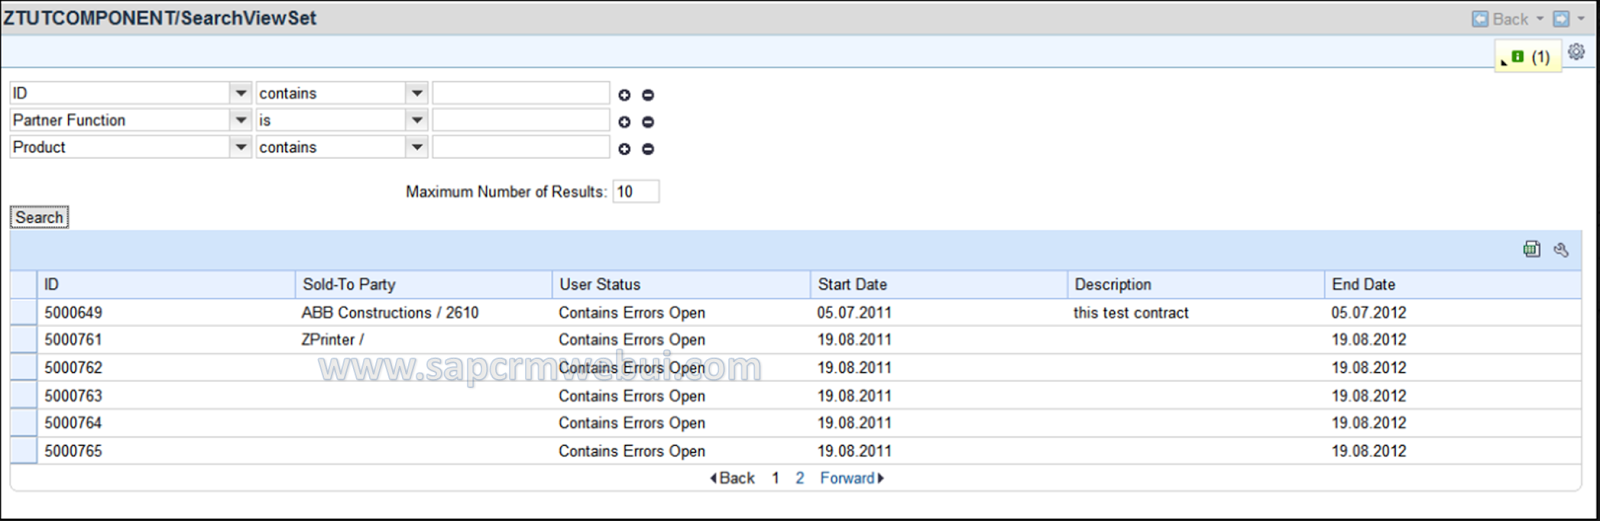Click the Maximum Number of Results field

point(636,191)
